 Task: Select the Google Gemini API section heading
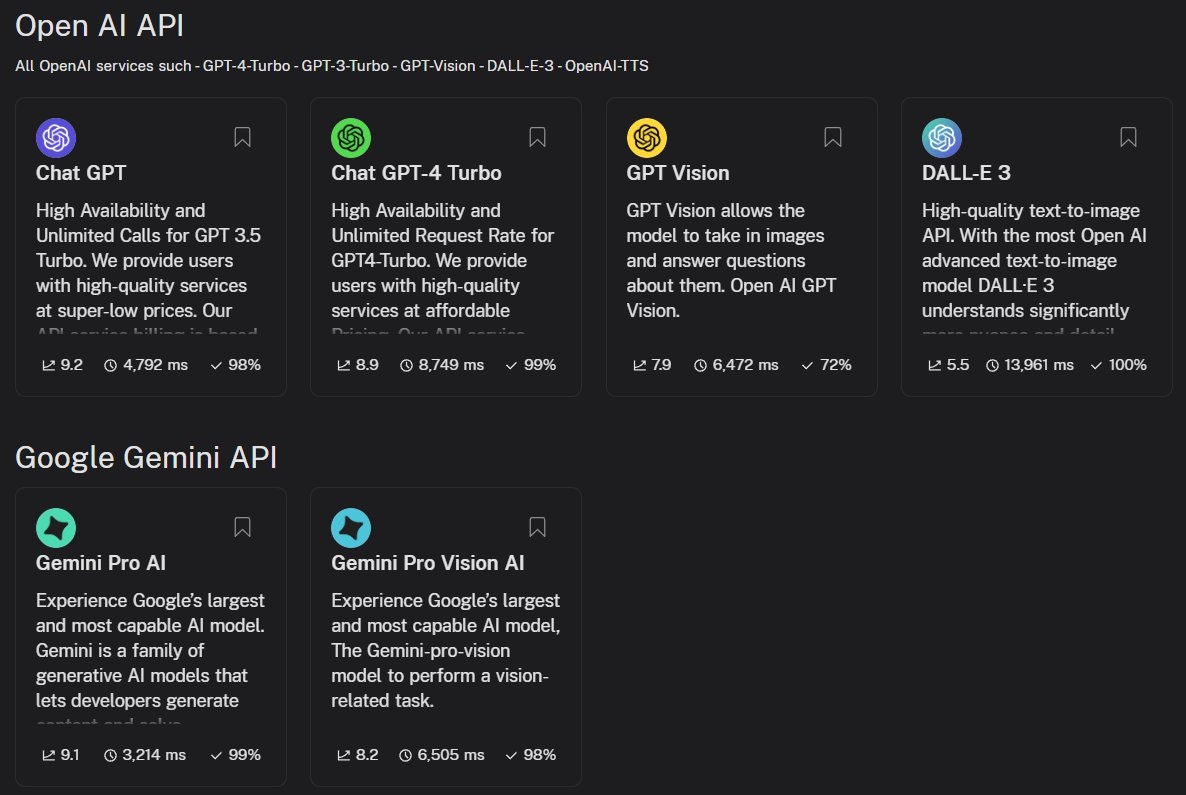[146, 458]
